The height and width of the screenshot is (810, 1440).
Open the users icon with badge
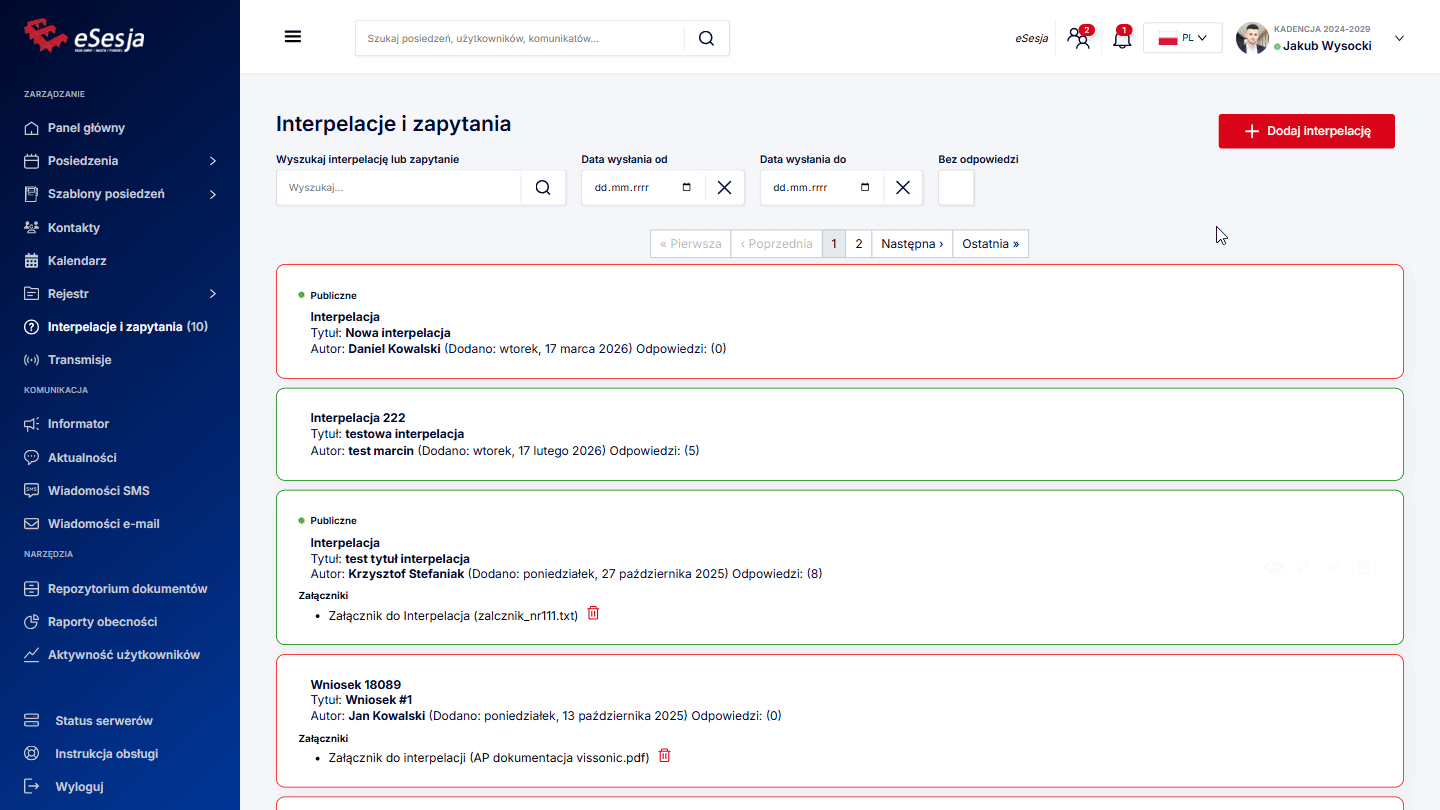(1078, 39)
